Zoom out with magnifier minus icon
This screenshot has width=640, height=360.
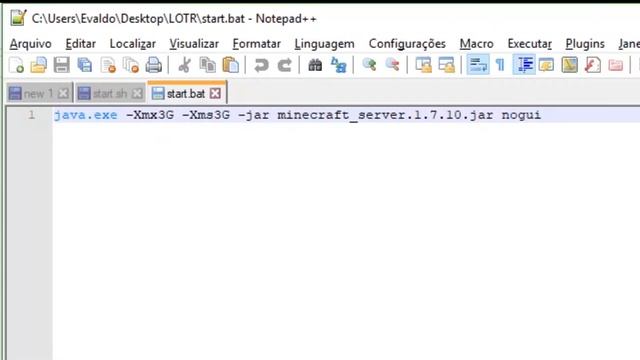[392, 64]
